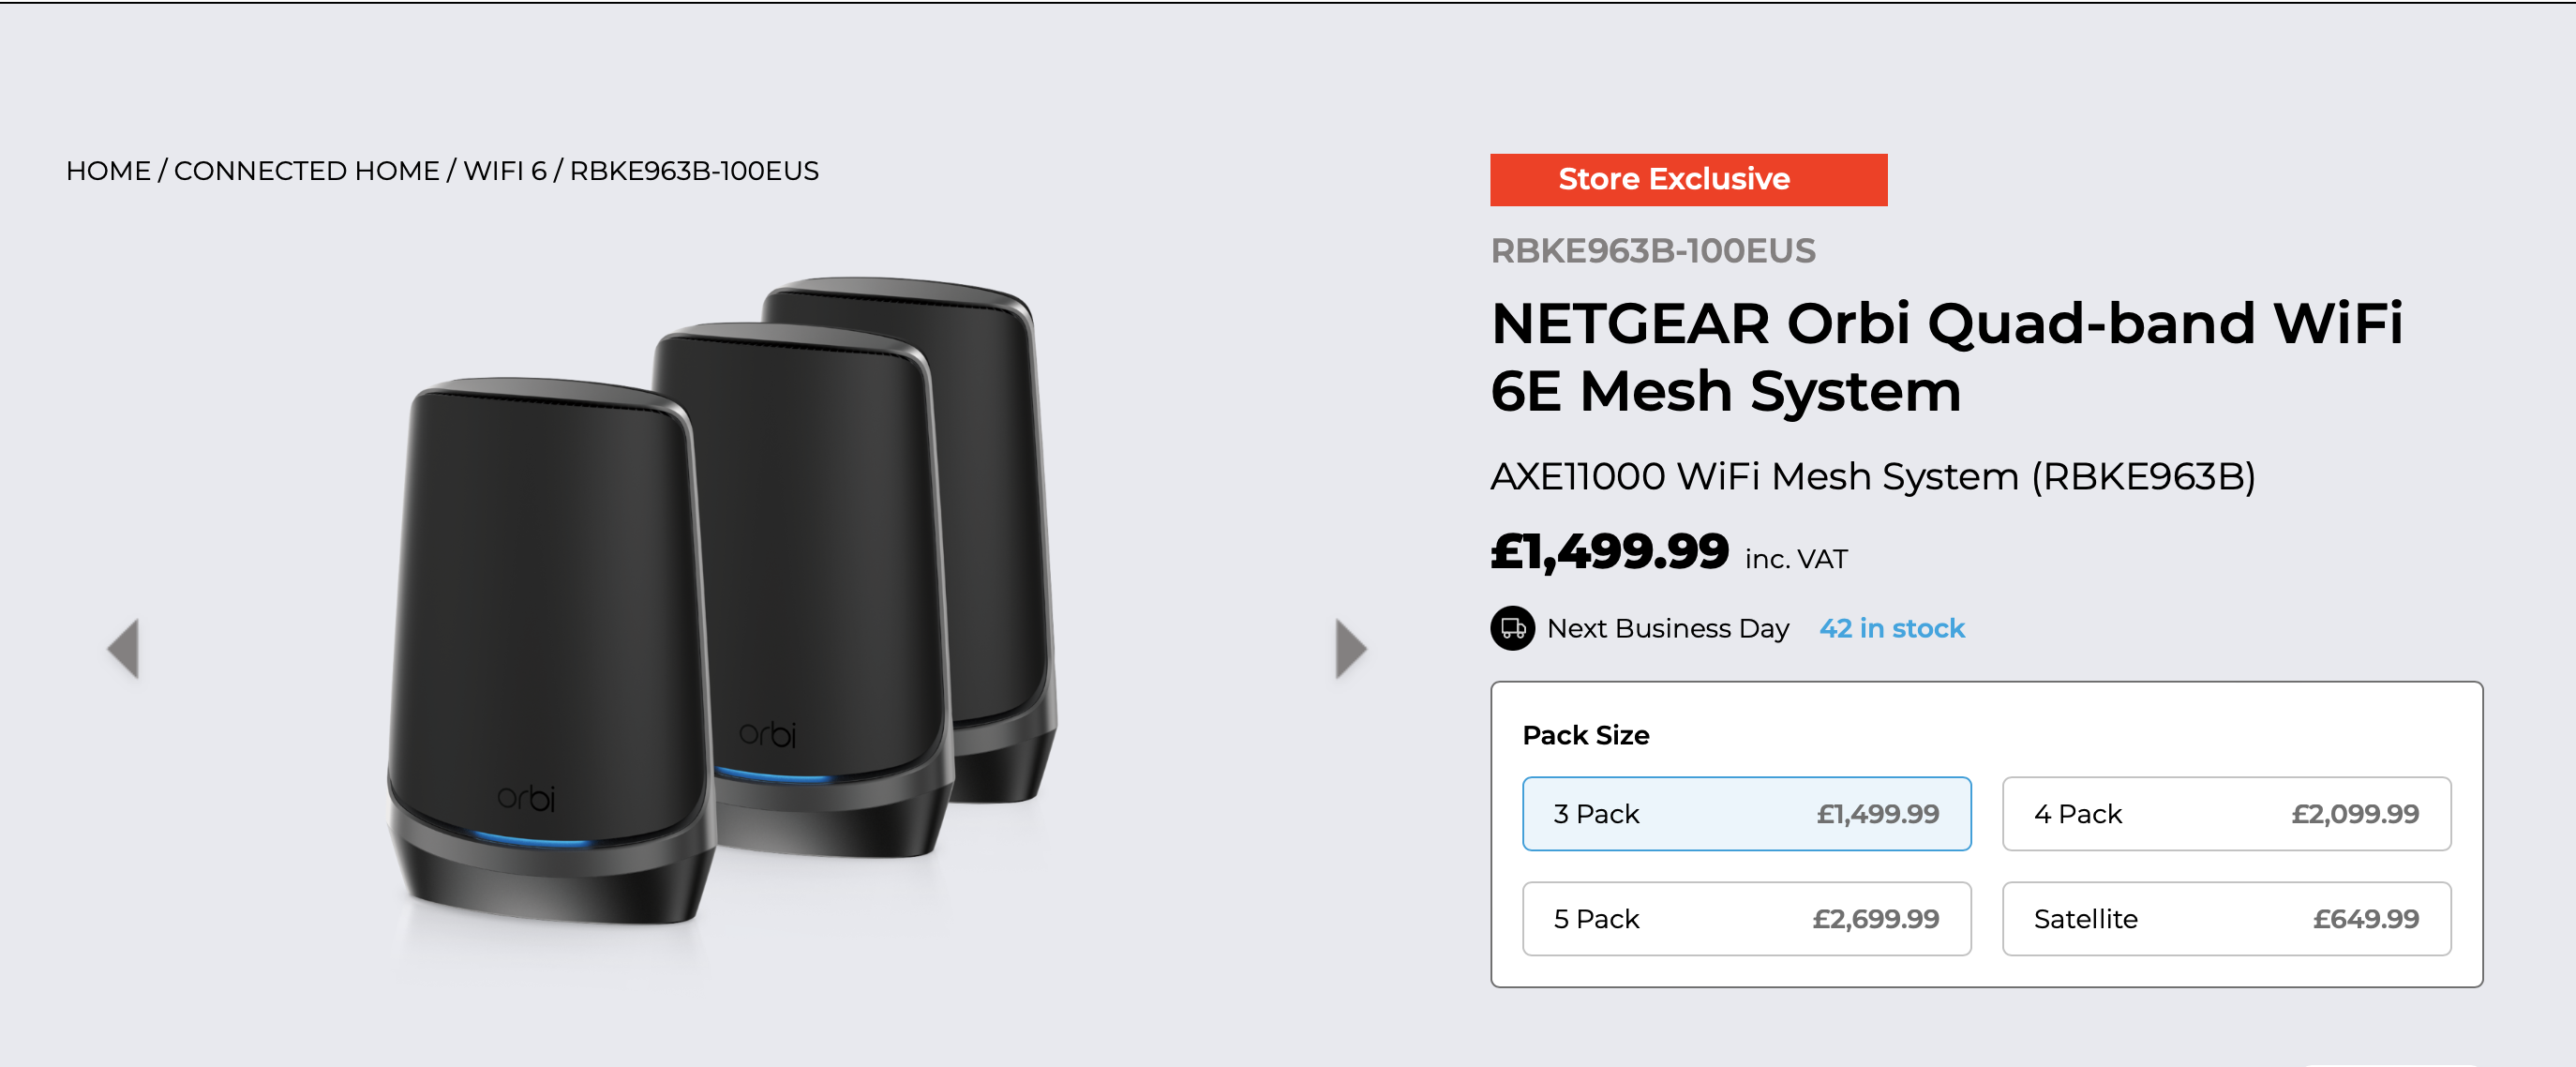
Task: Choose the 4 Pack size option
Action: pyautogui.click(x=2226, y=814)
